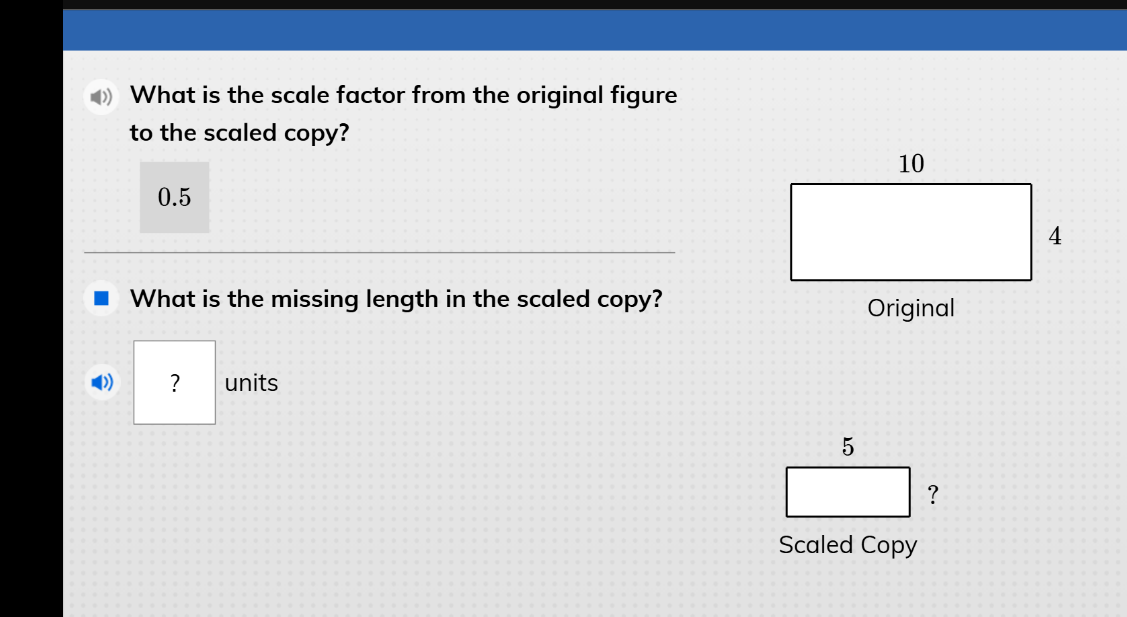The width and height of the screenshot is (1127, 617).
Task: Activate the audio narration icon near the input field
Action: (x=101, y=382)
